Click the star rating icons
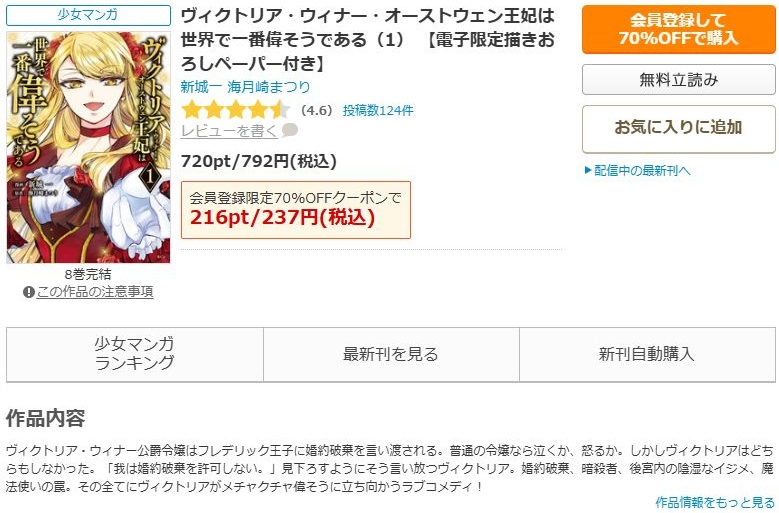 [x=235, y=110]
